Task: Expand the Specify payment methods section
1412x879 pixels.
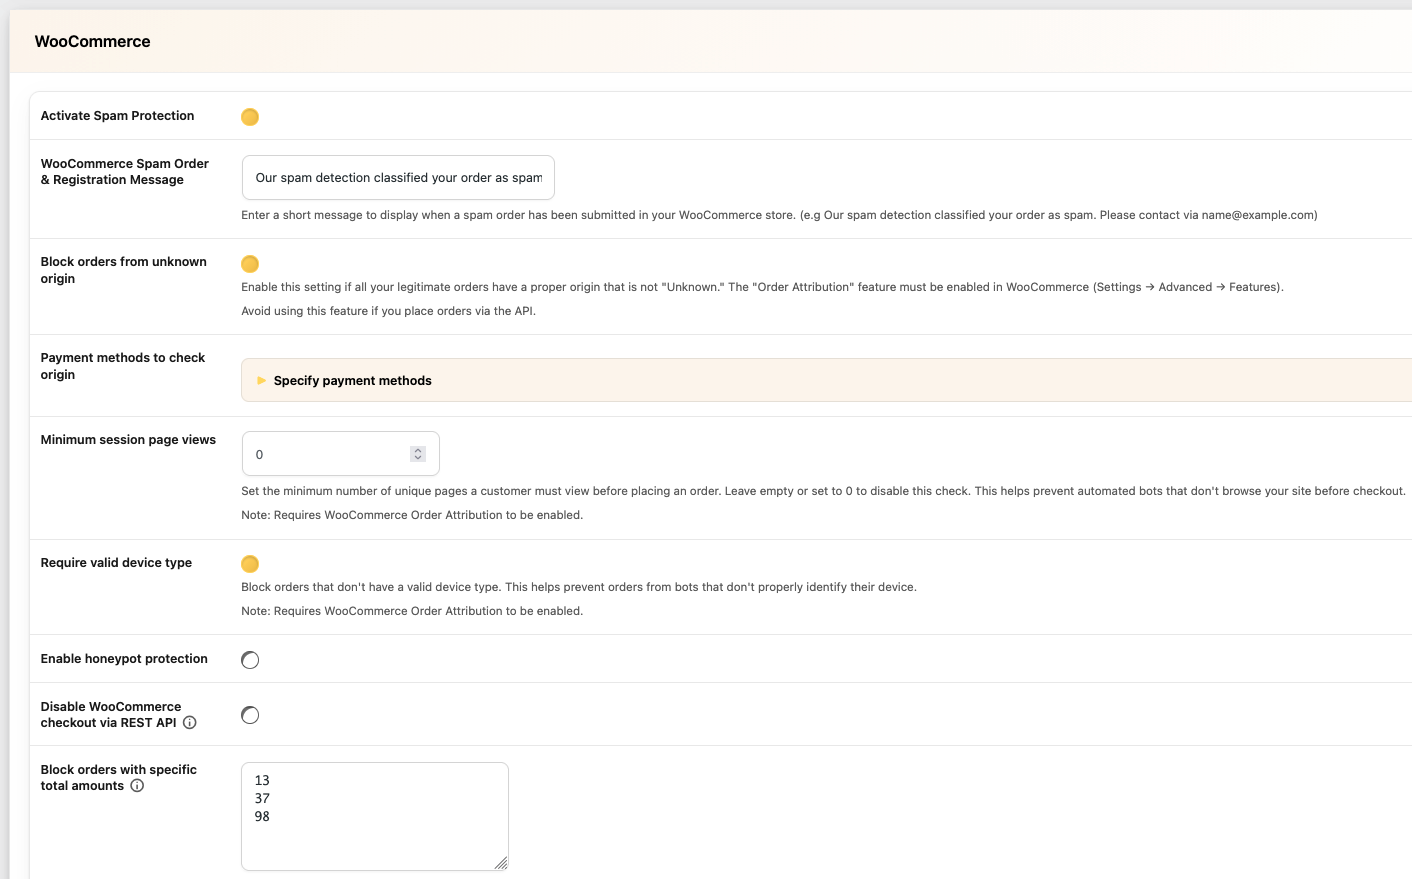Action: tap(352, 381)
